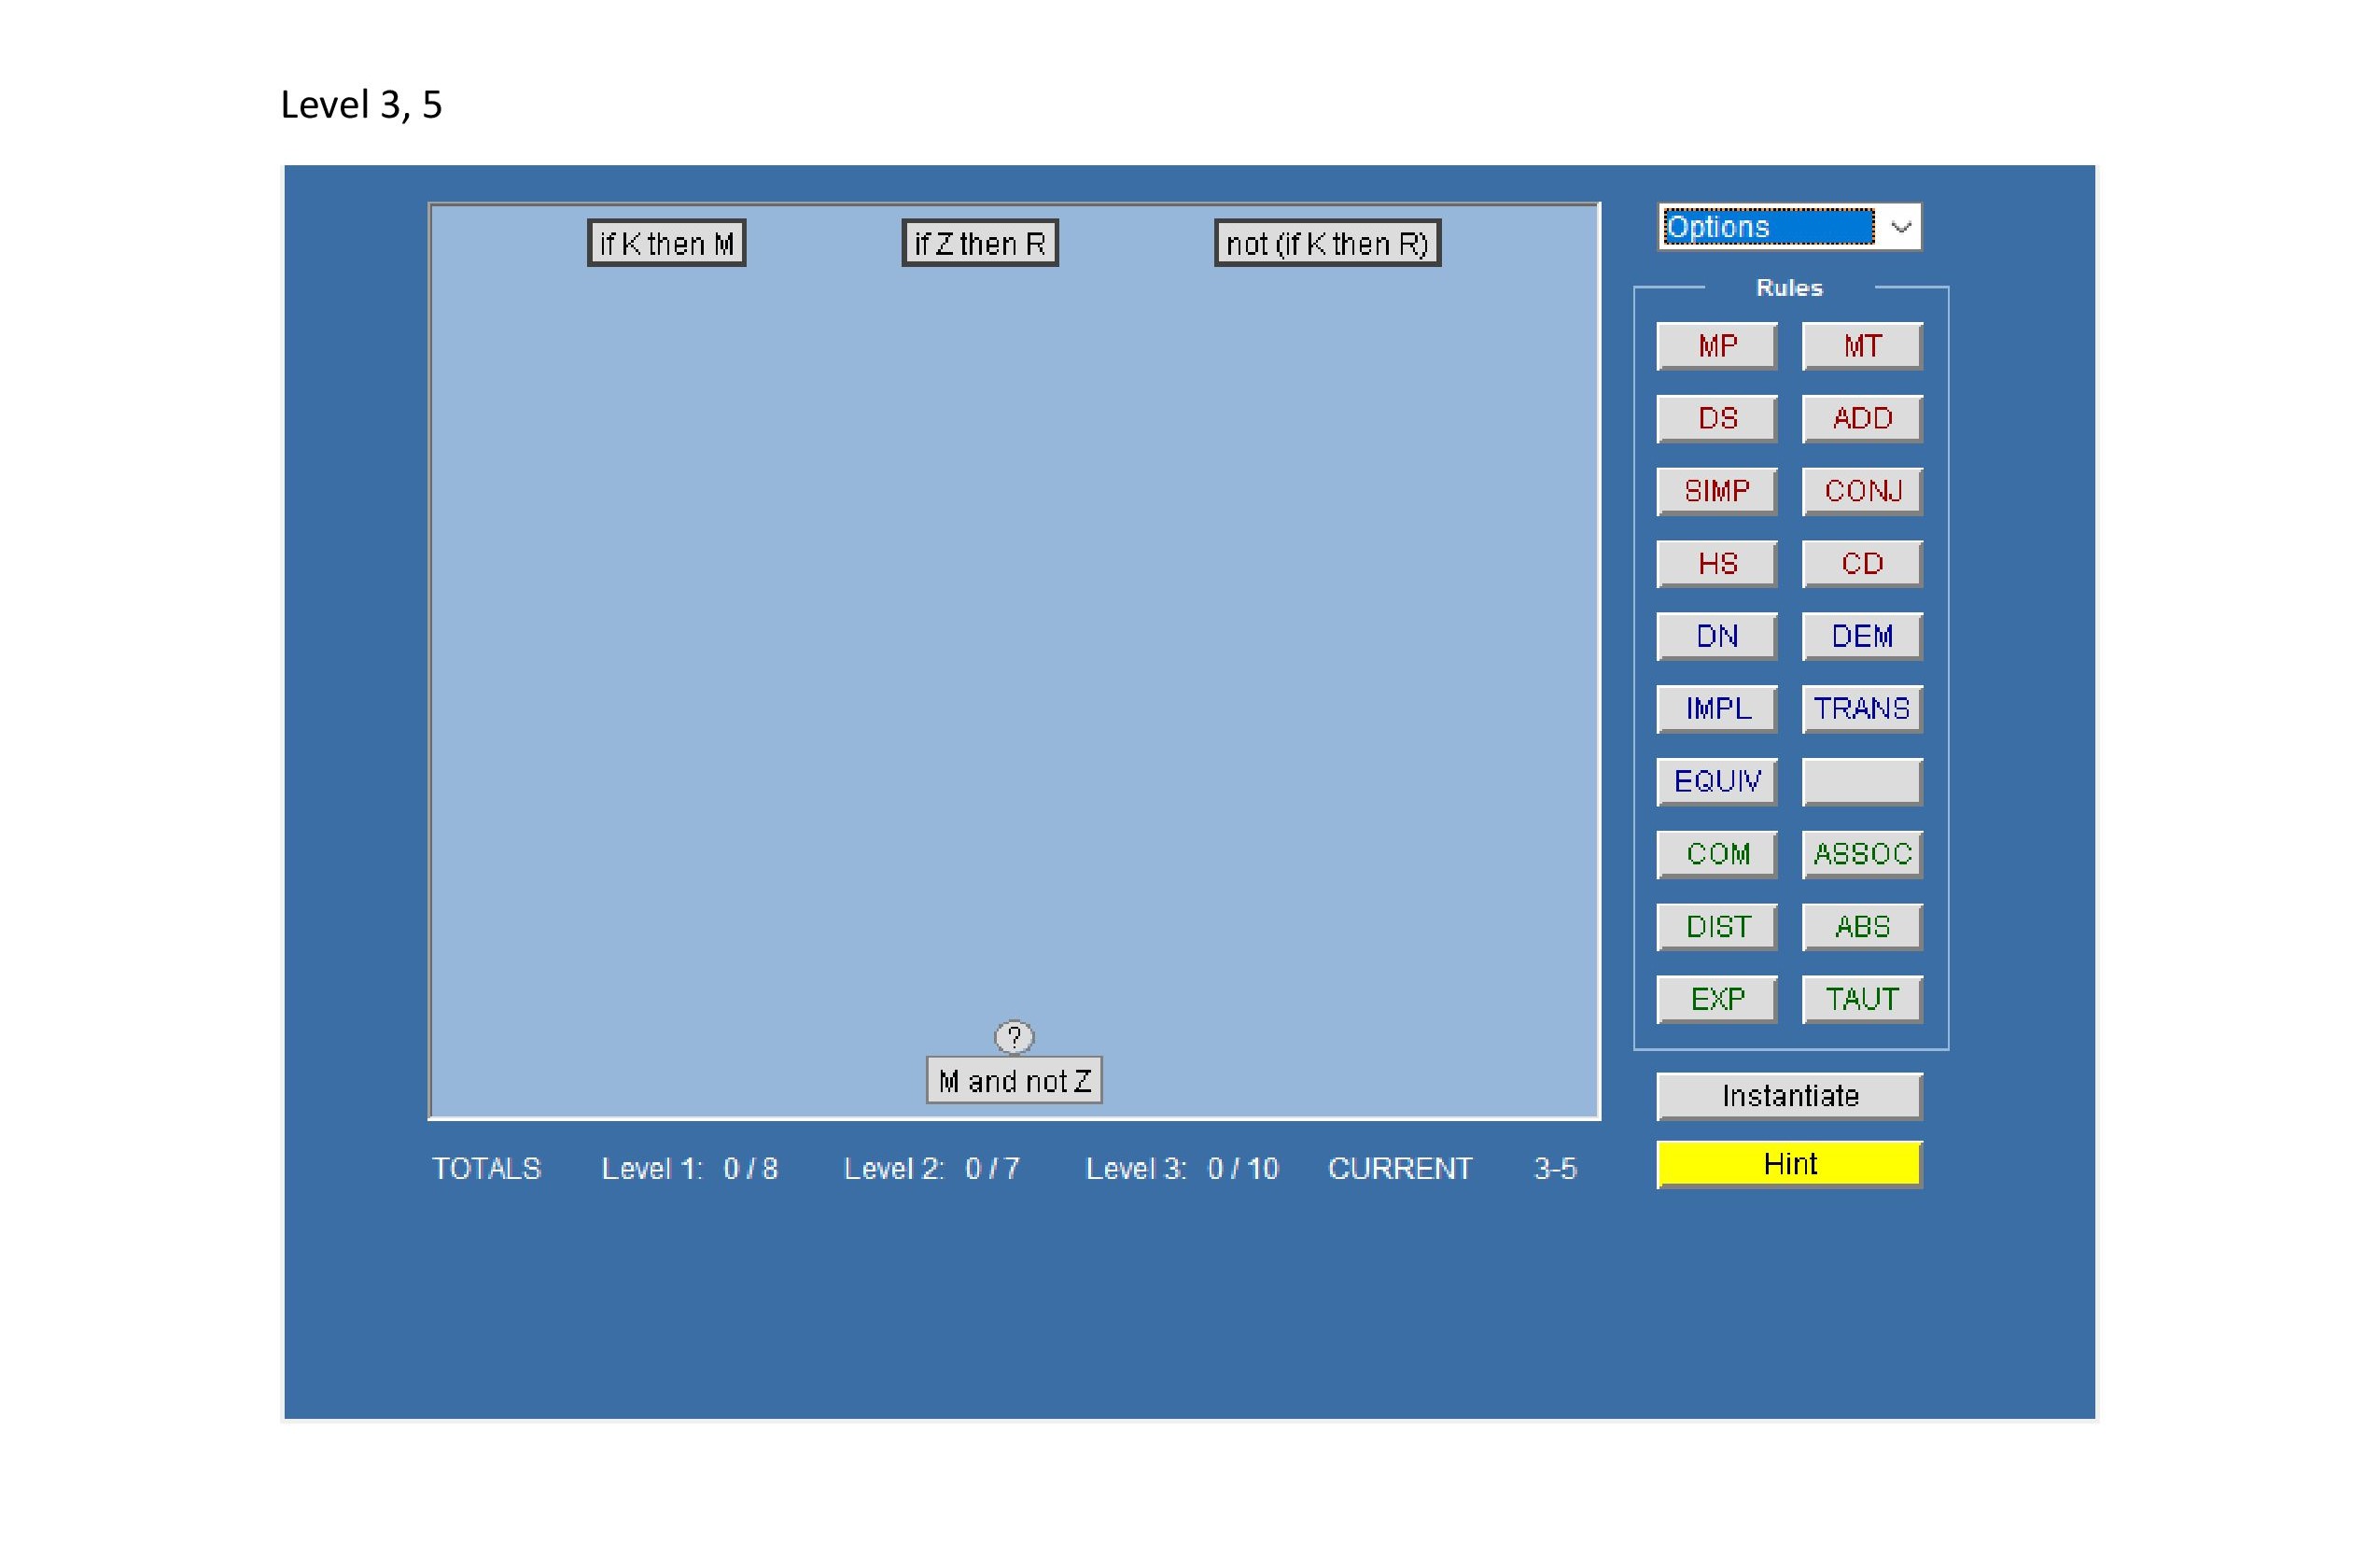Click the 'M and not Z' goal box
The height and width of the screenshot is (1543, 2380).
point(1013,1081)
